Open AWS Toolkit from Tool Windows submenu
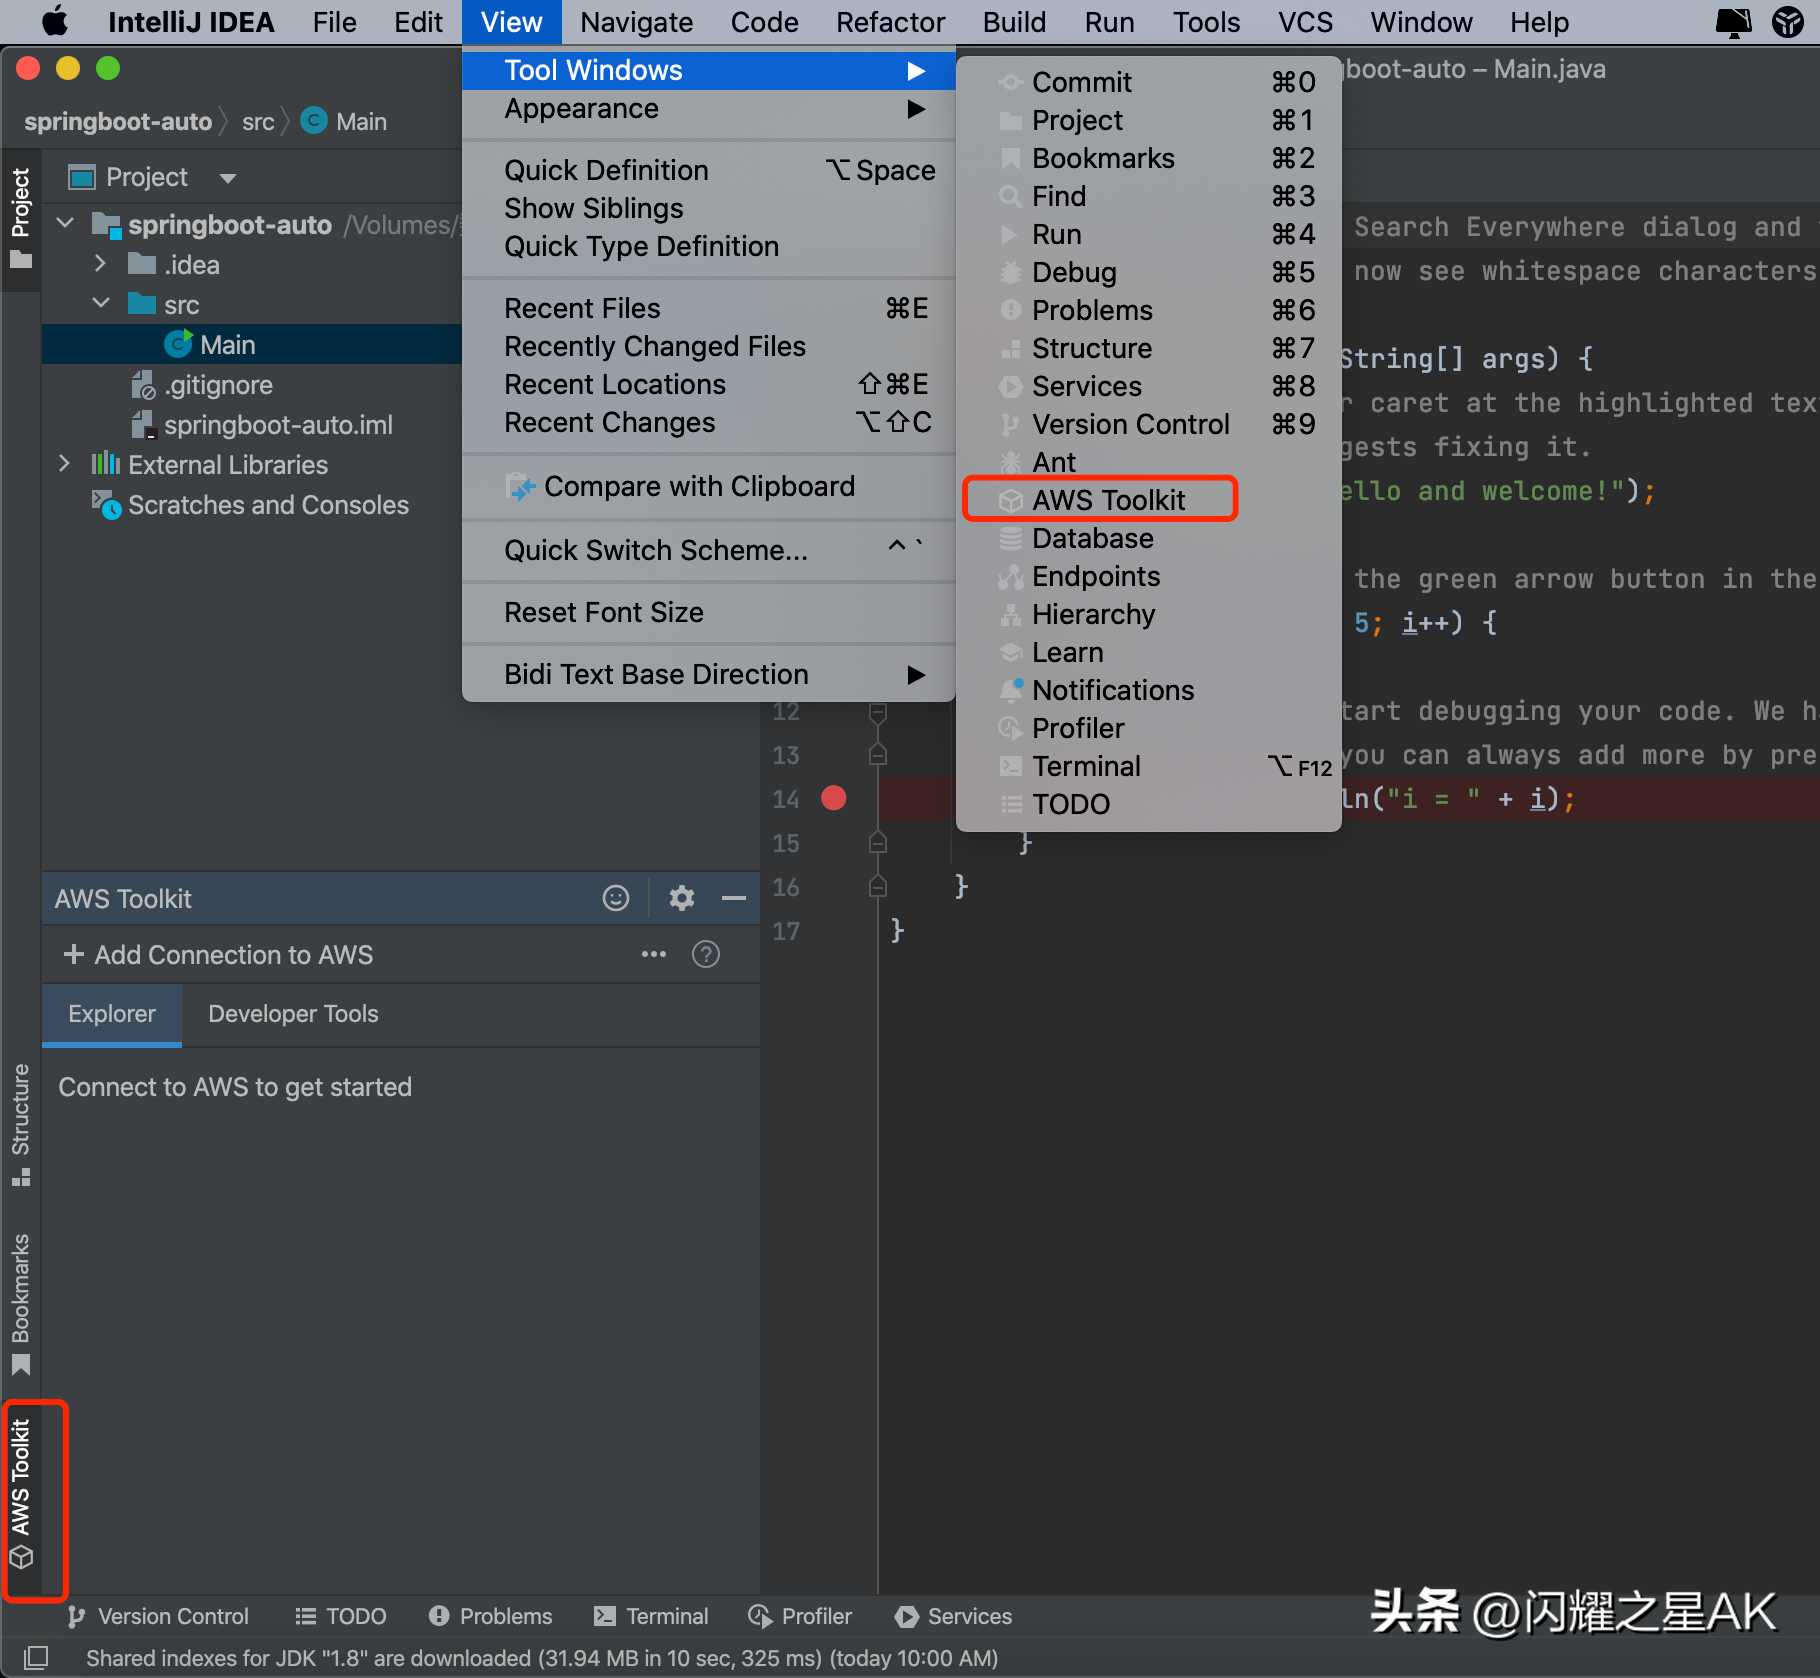This screenshot has width=1820, height=1678. tap(1148, 500)
